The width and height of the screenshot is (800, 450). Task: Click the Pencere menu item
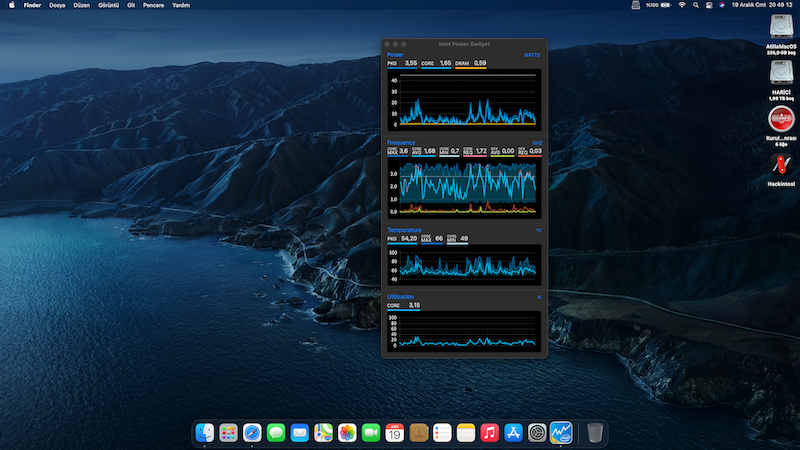pos(153,5)
